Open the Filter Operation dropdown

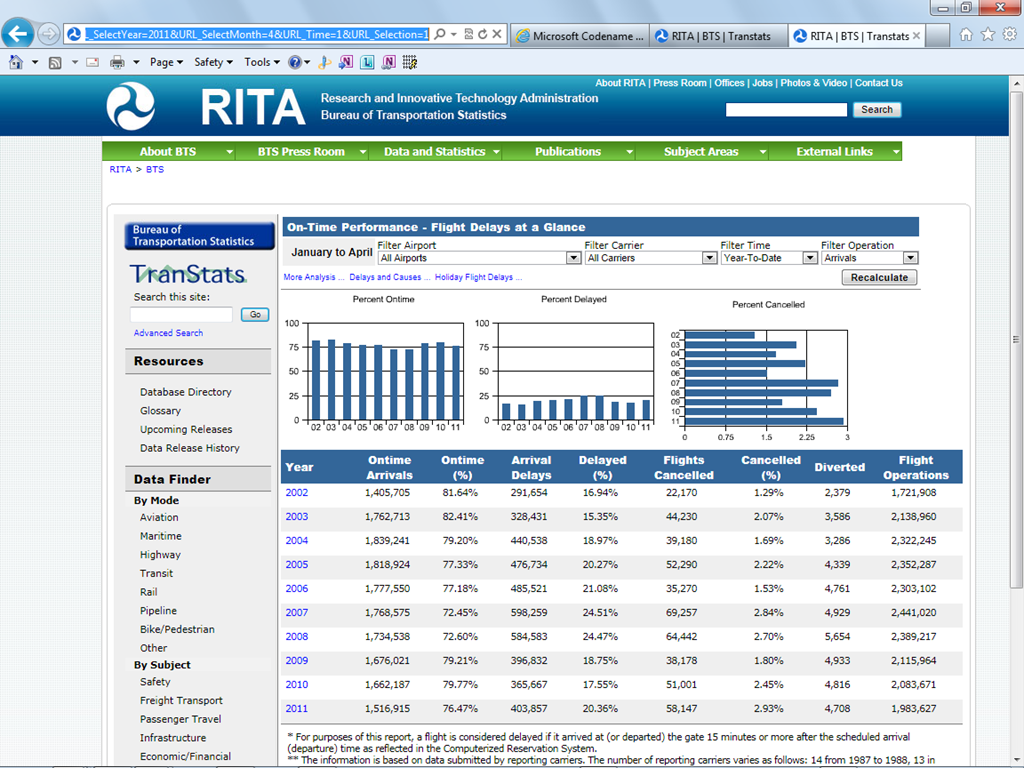click(911, 258)
